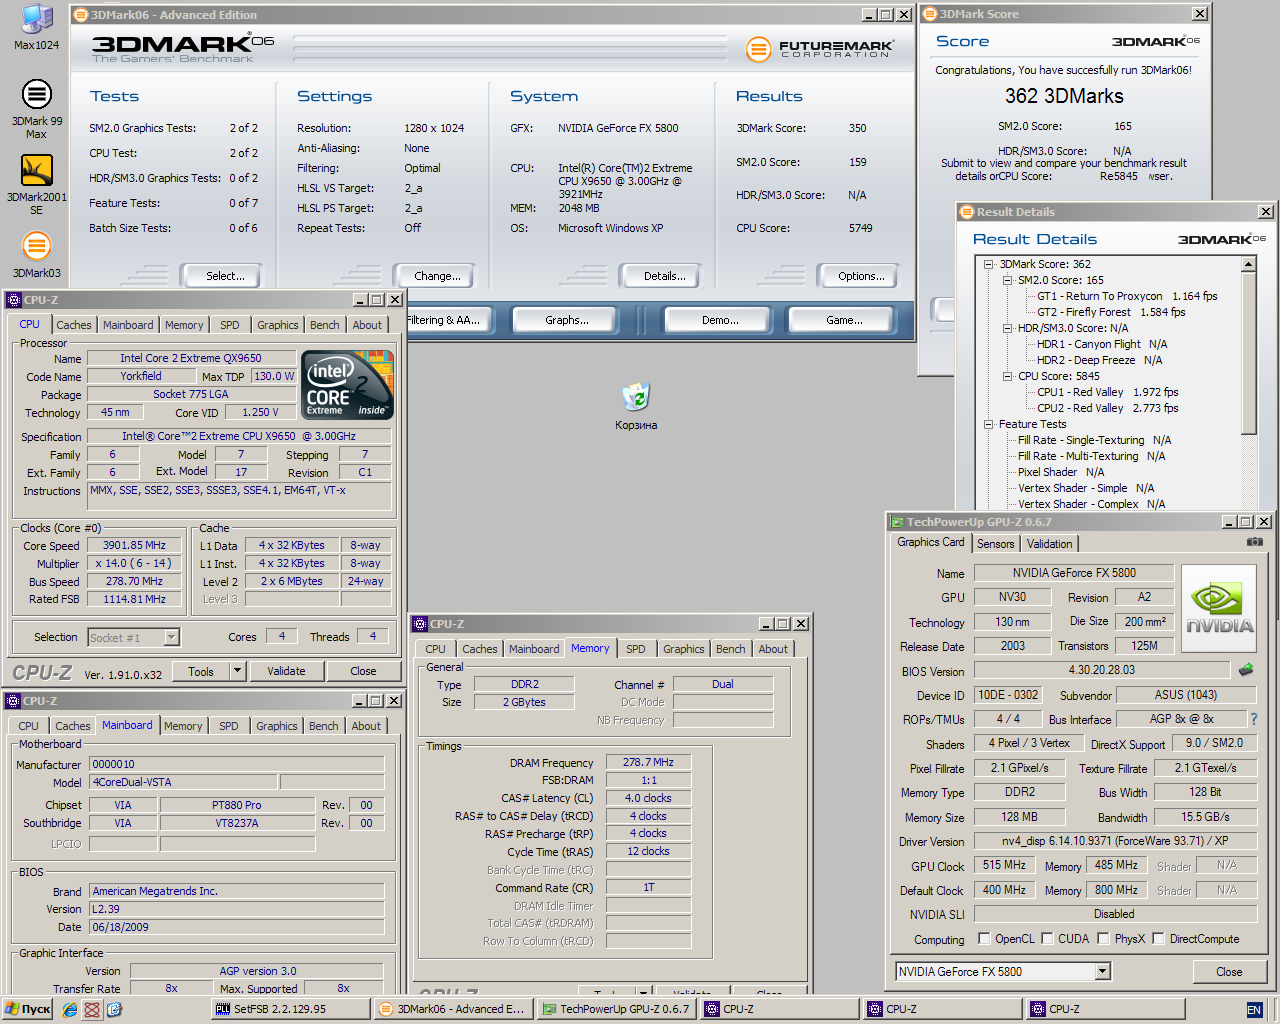1280x1024 pixels.
Task: Enable the PhysX checkbox
Action: click(x=1103, y=939)
